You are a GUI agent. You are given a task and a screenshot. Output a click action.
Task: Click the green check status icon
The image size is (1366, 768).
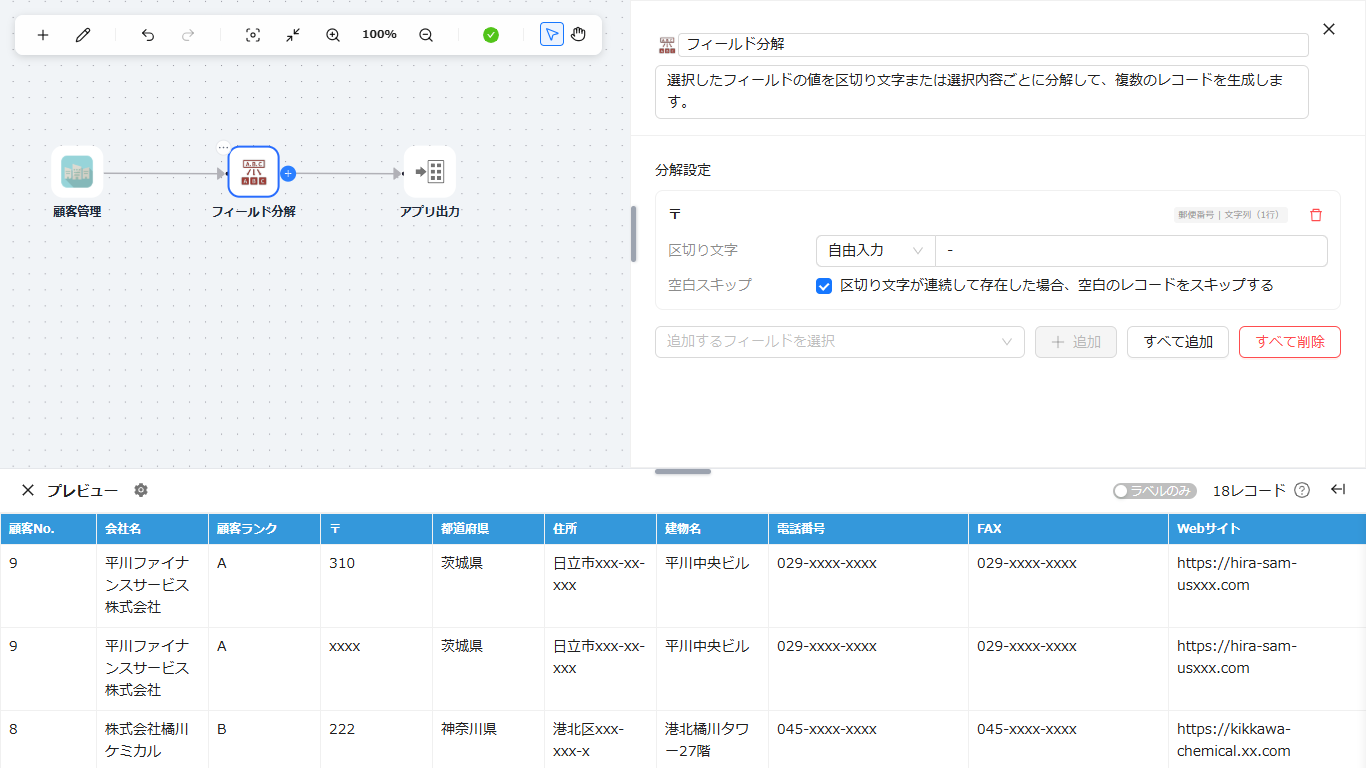pos(491,35)
